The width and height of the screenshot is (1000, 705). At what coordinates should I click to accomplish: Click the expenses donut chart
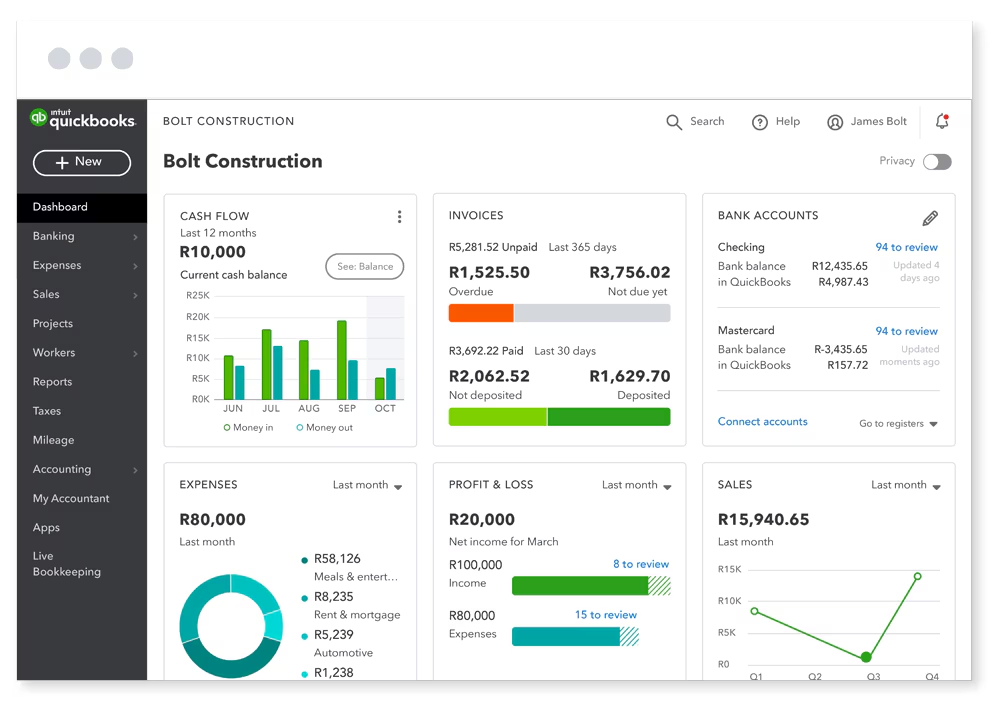[231, 626]
